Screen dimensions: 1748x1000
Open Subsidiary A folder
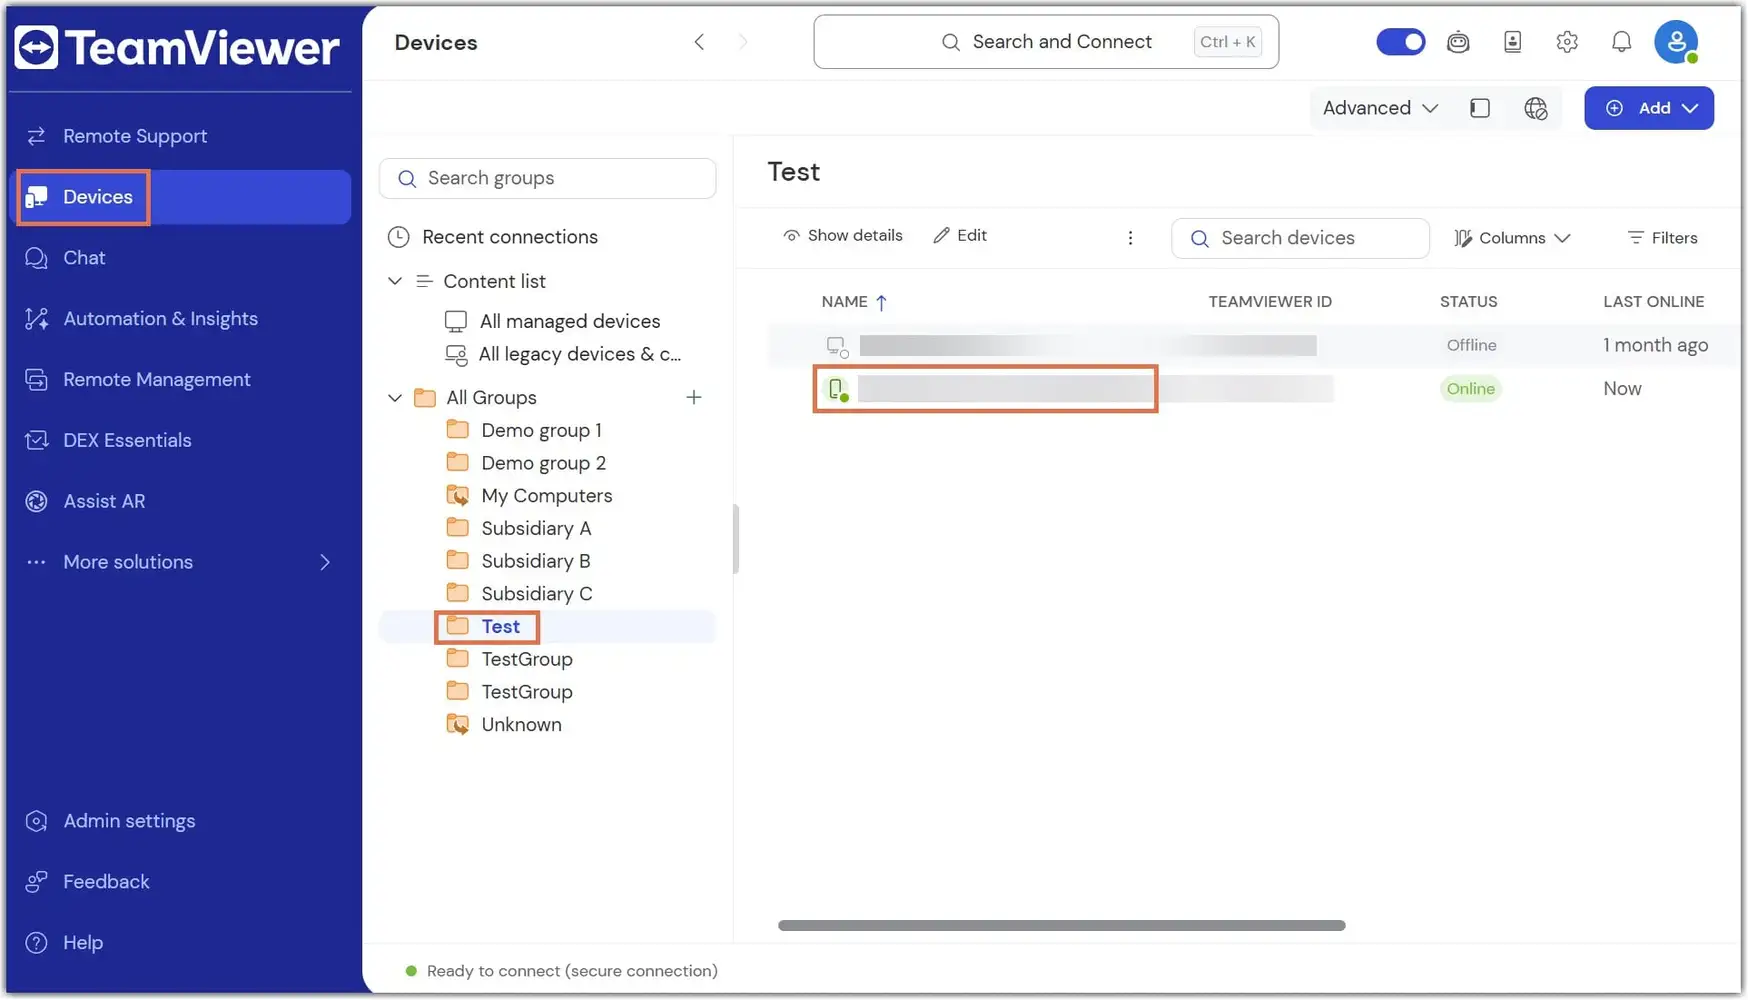click(x=536, y=528)
